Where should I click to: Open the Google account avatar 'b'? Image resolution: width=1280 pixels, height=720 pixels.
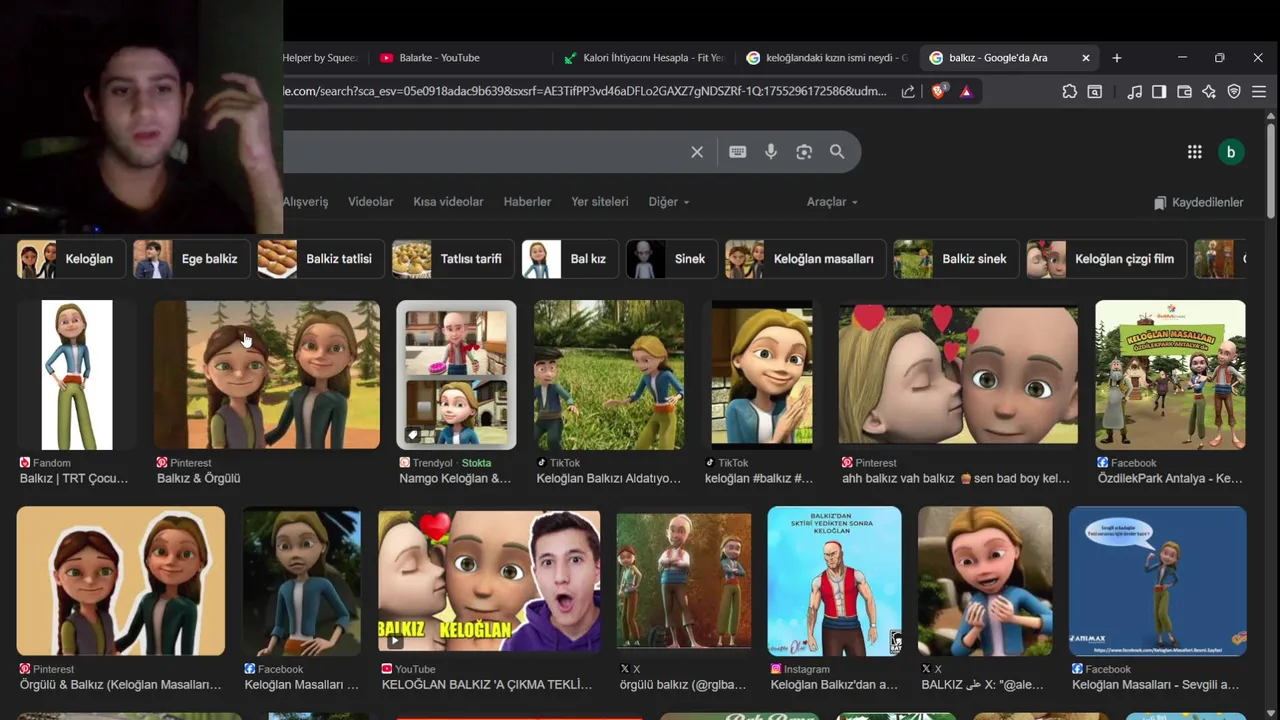coord(1231,152)
